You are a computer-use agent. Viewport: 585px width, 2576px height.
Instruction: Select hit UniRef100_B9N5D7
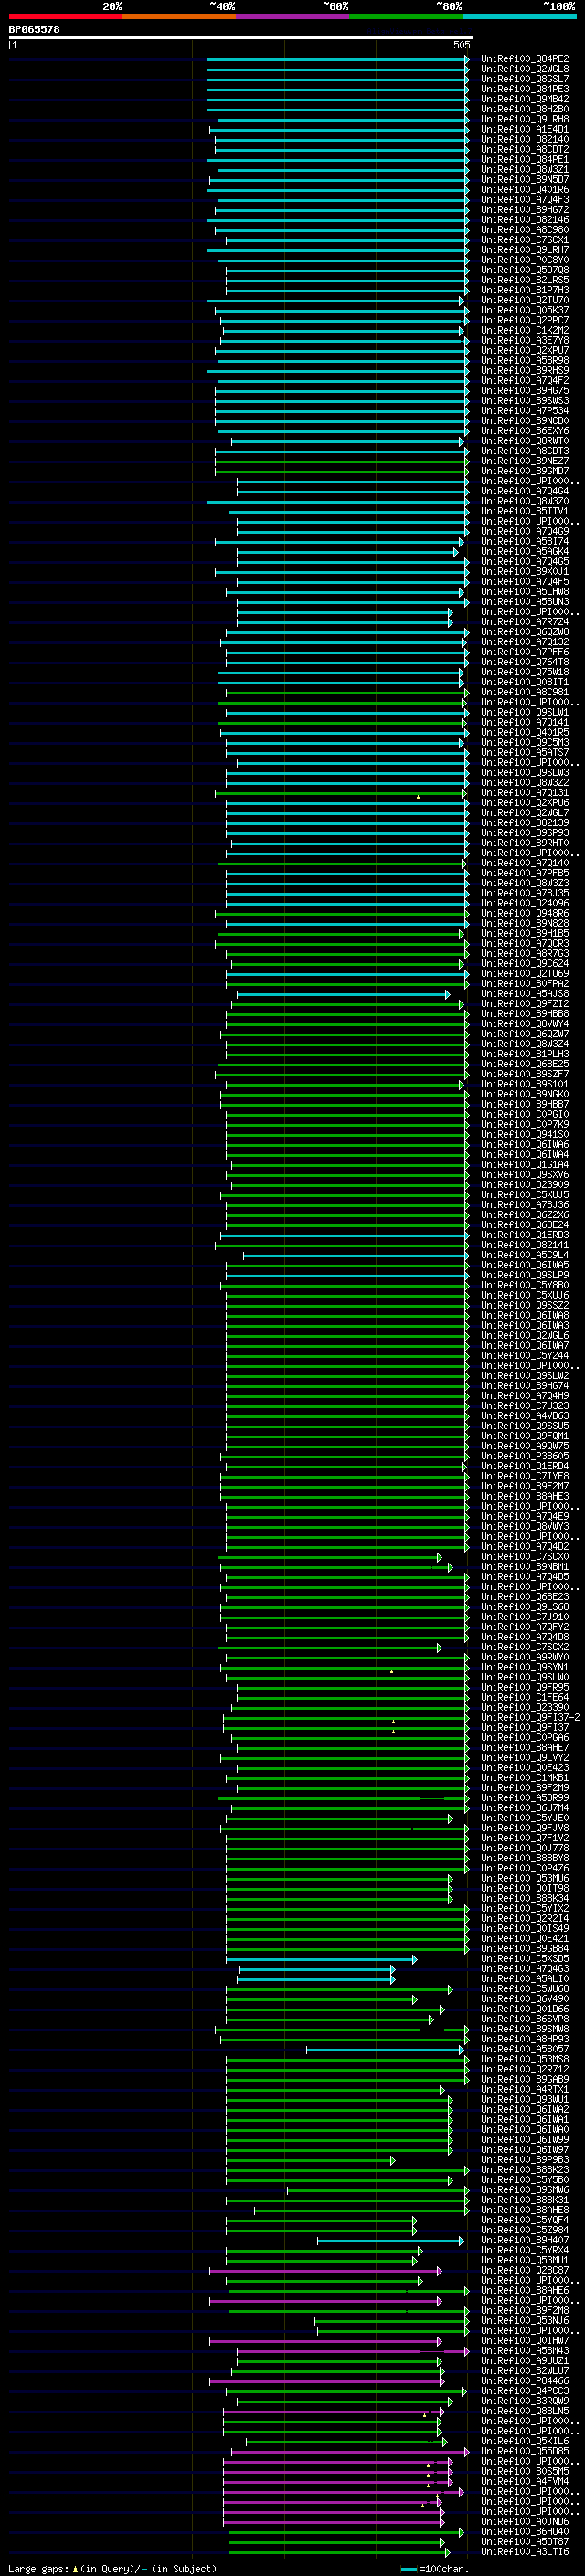pos(524,179)
